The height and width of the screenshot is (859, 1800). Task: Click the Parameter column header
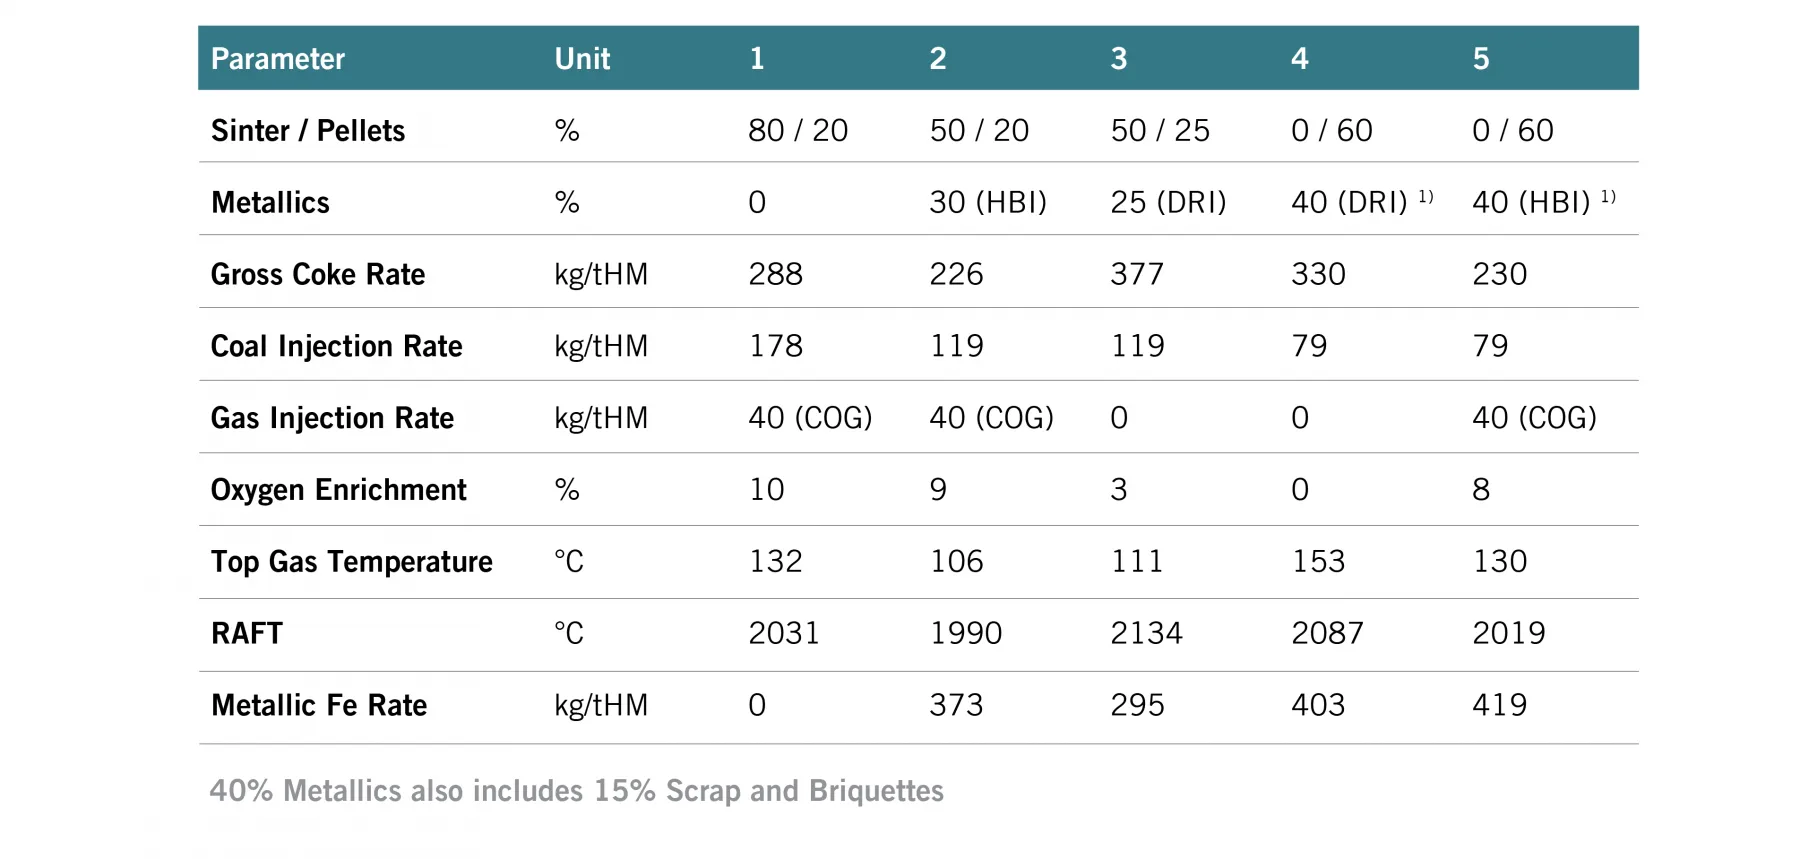click(277, 59)
